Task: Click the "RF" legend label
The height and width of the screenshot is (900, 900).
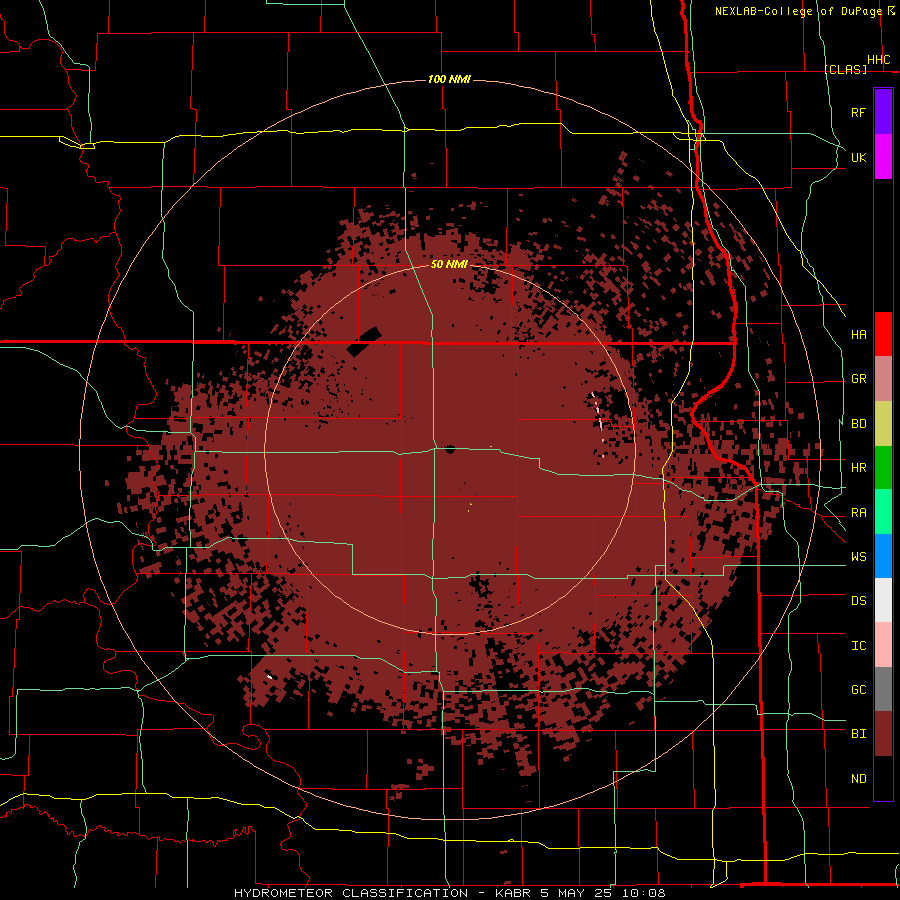Action: click(x=858, y=112)
